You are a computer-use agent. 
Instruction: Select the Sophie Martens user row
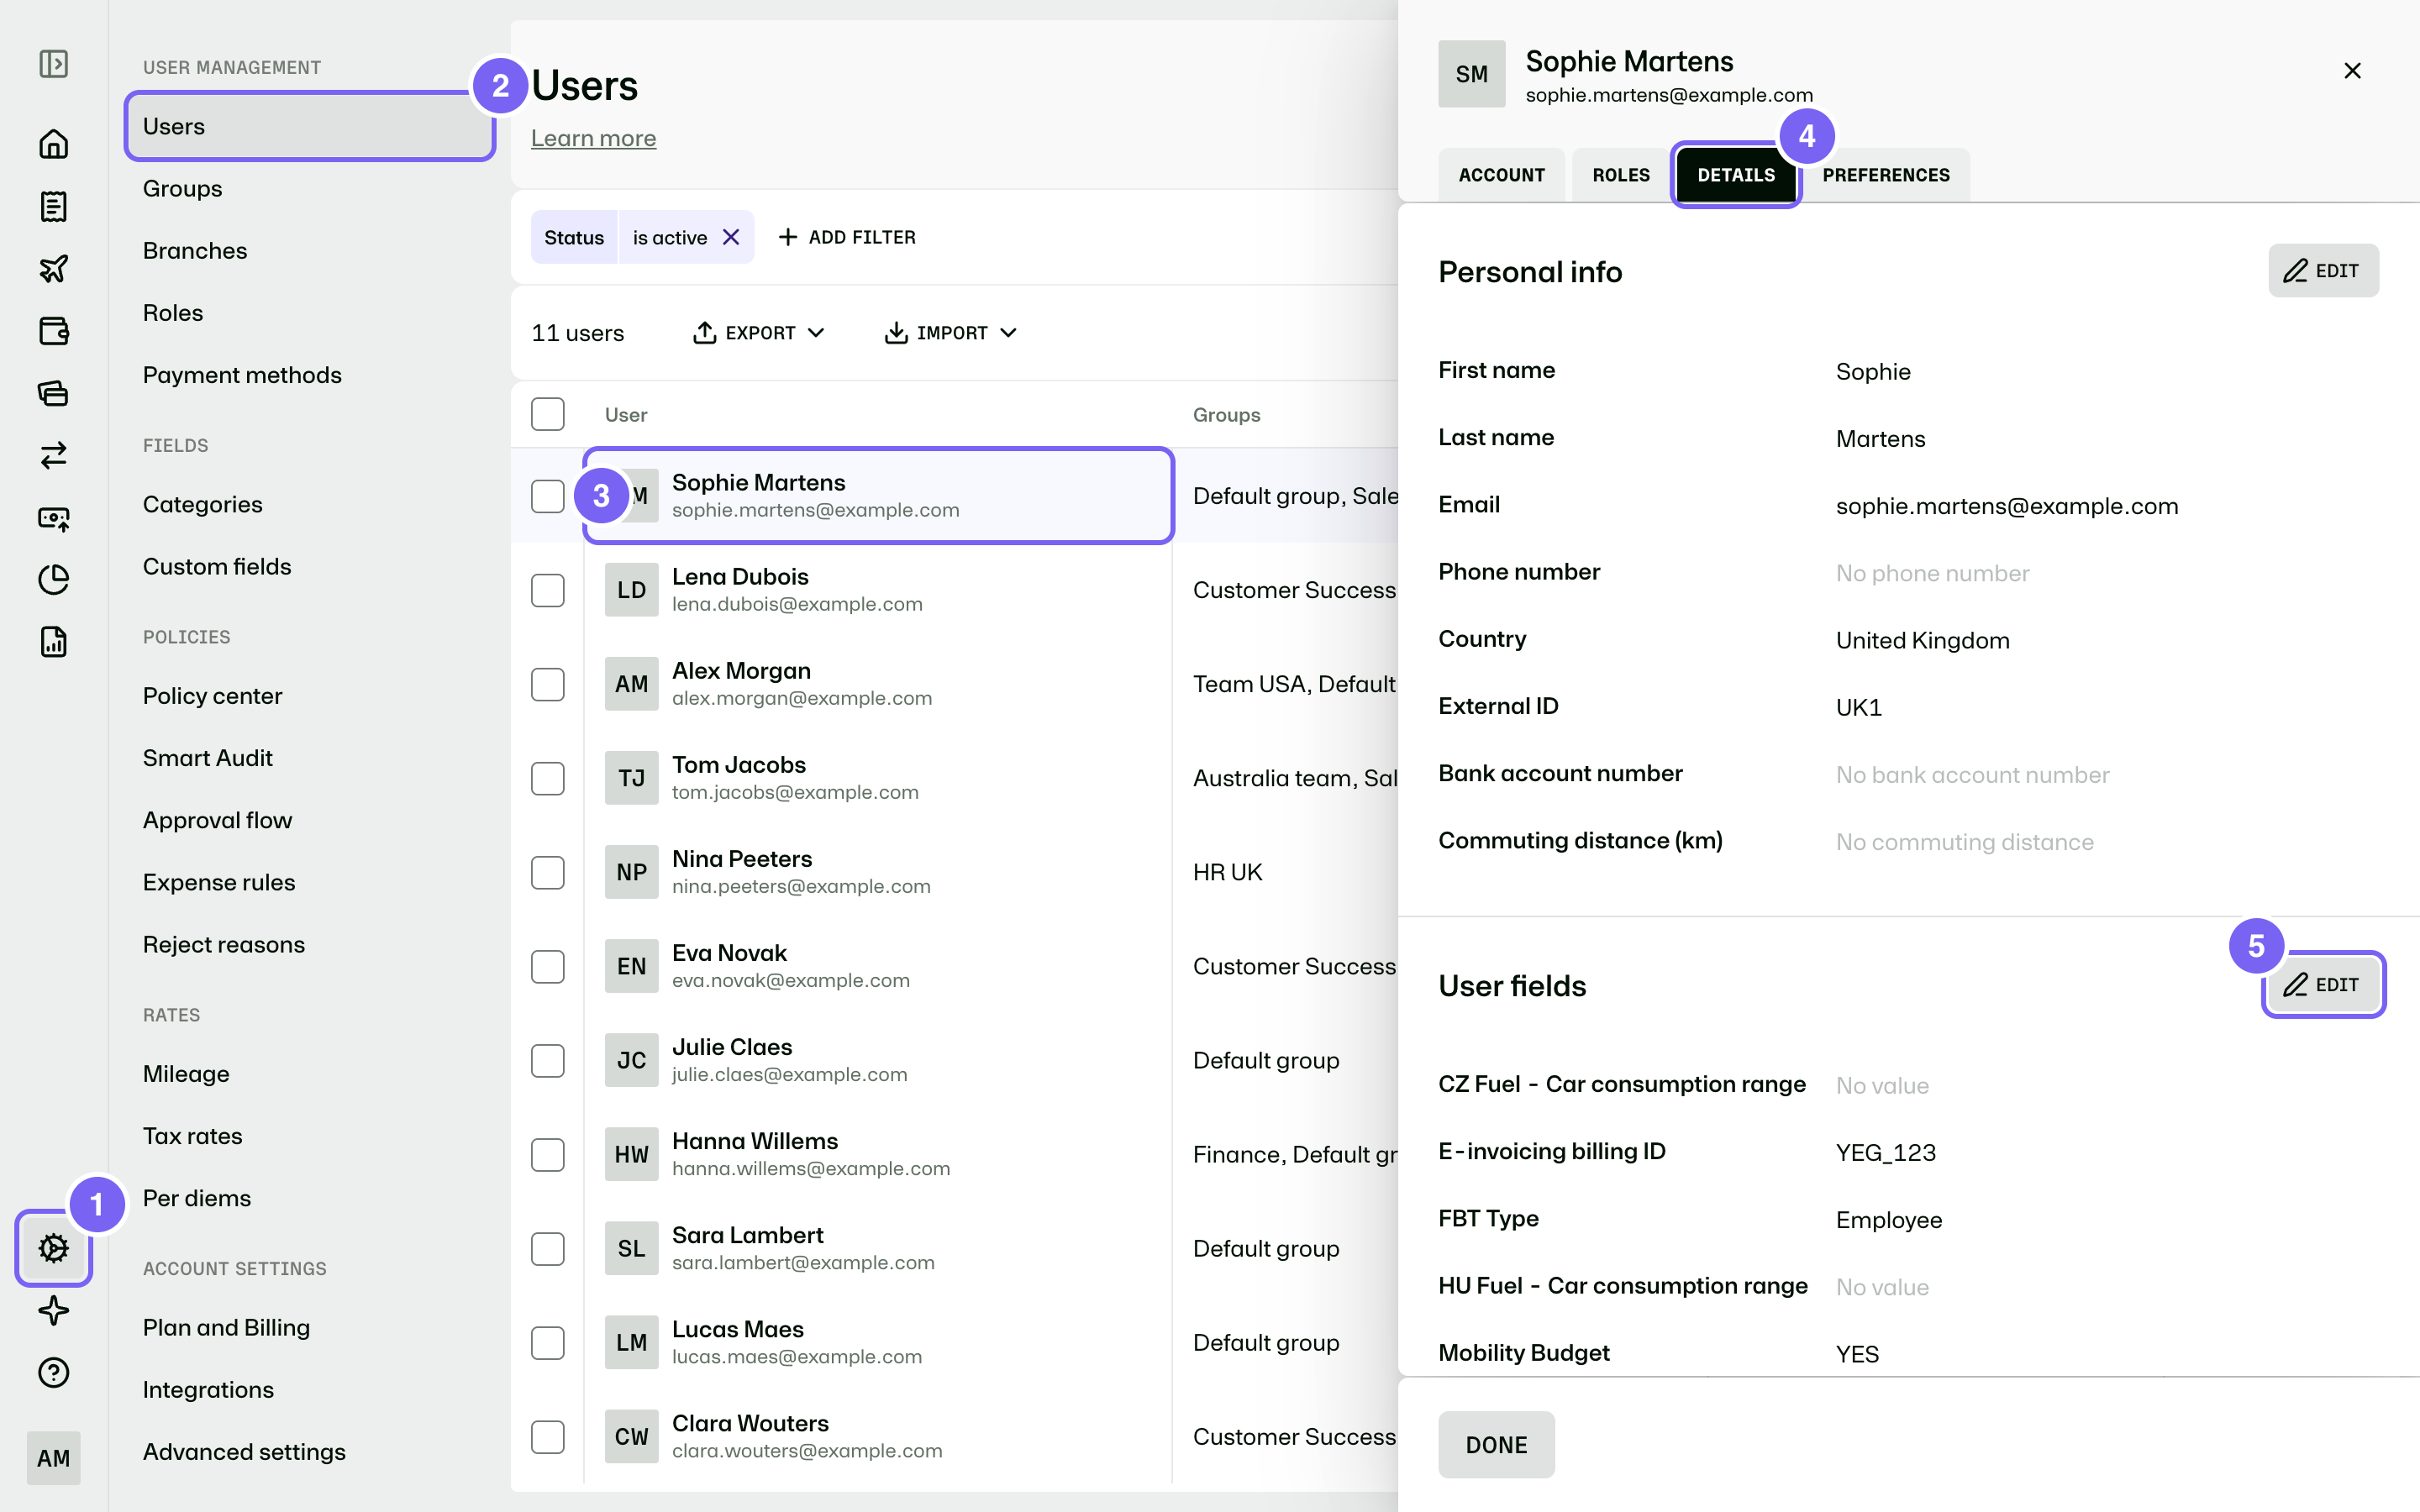tap(877, 495)
